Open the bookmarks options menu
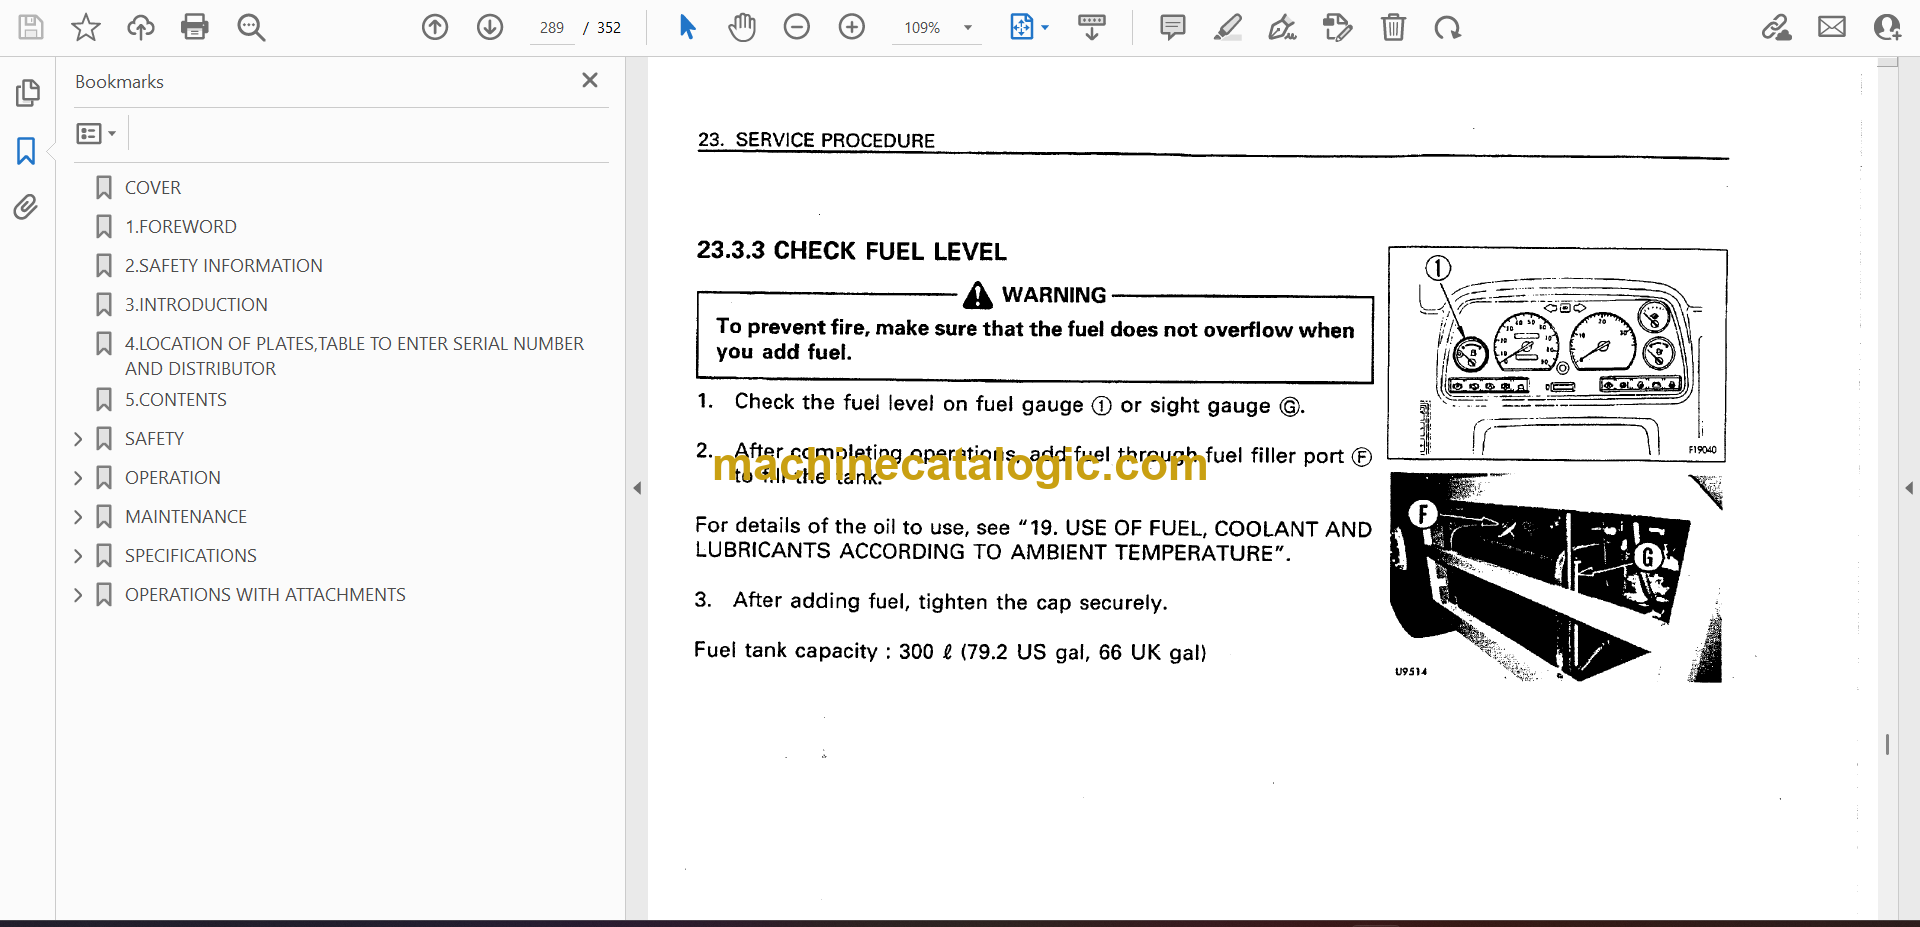The width and height of the screenshot is (1920, 927). 97,133
